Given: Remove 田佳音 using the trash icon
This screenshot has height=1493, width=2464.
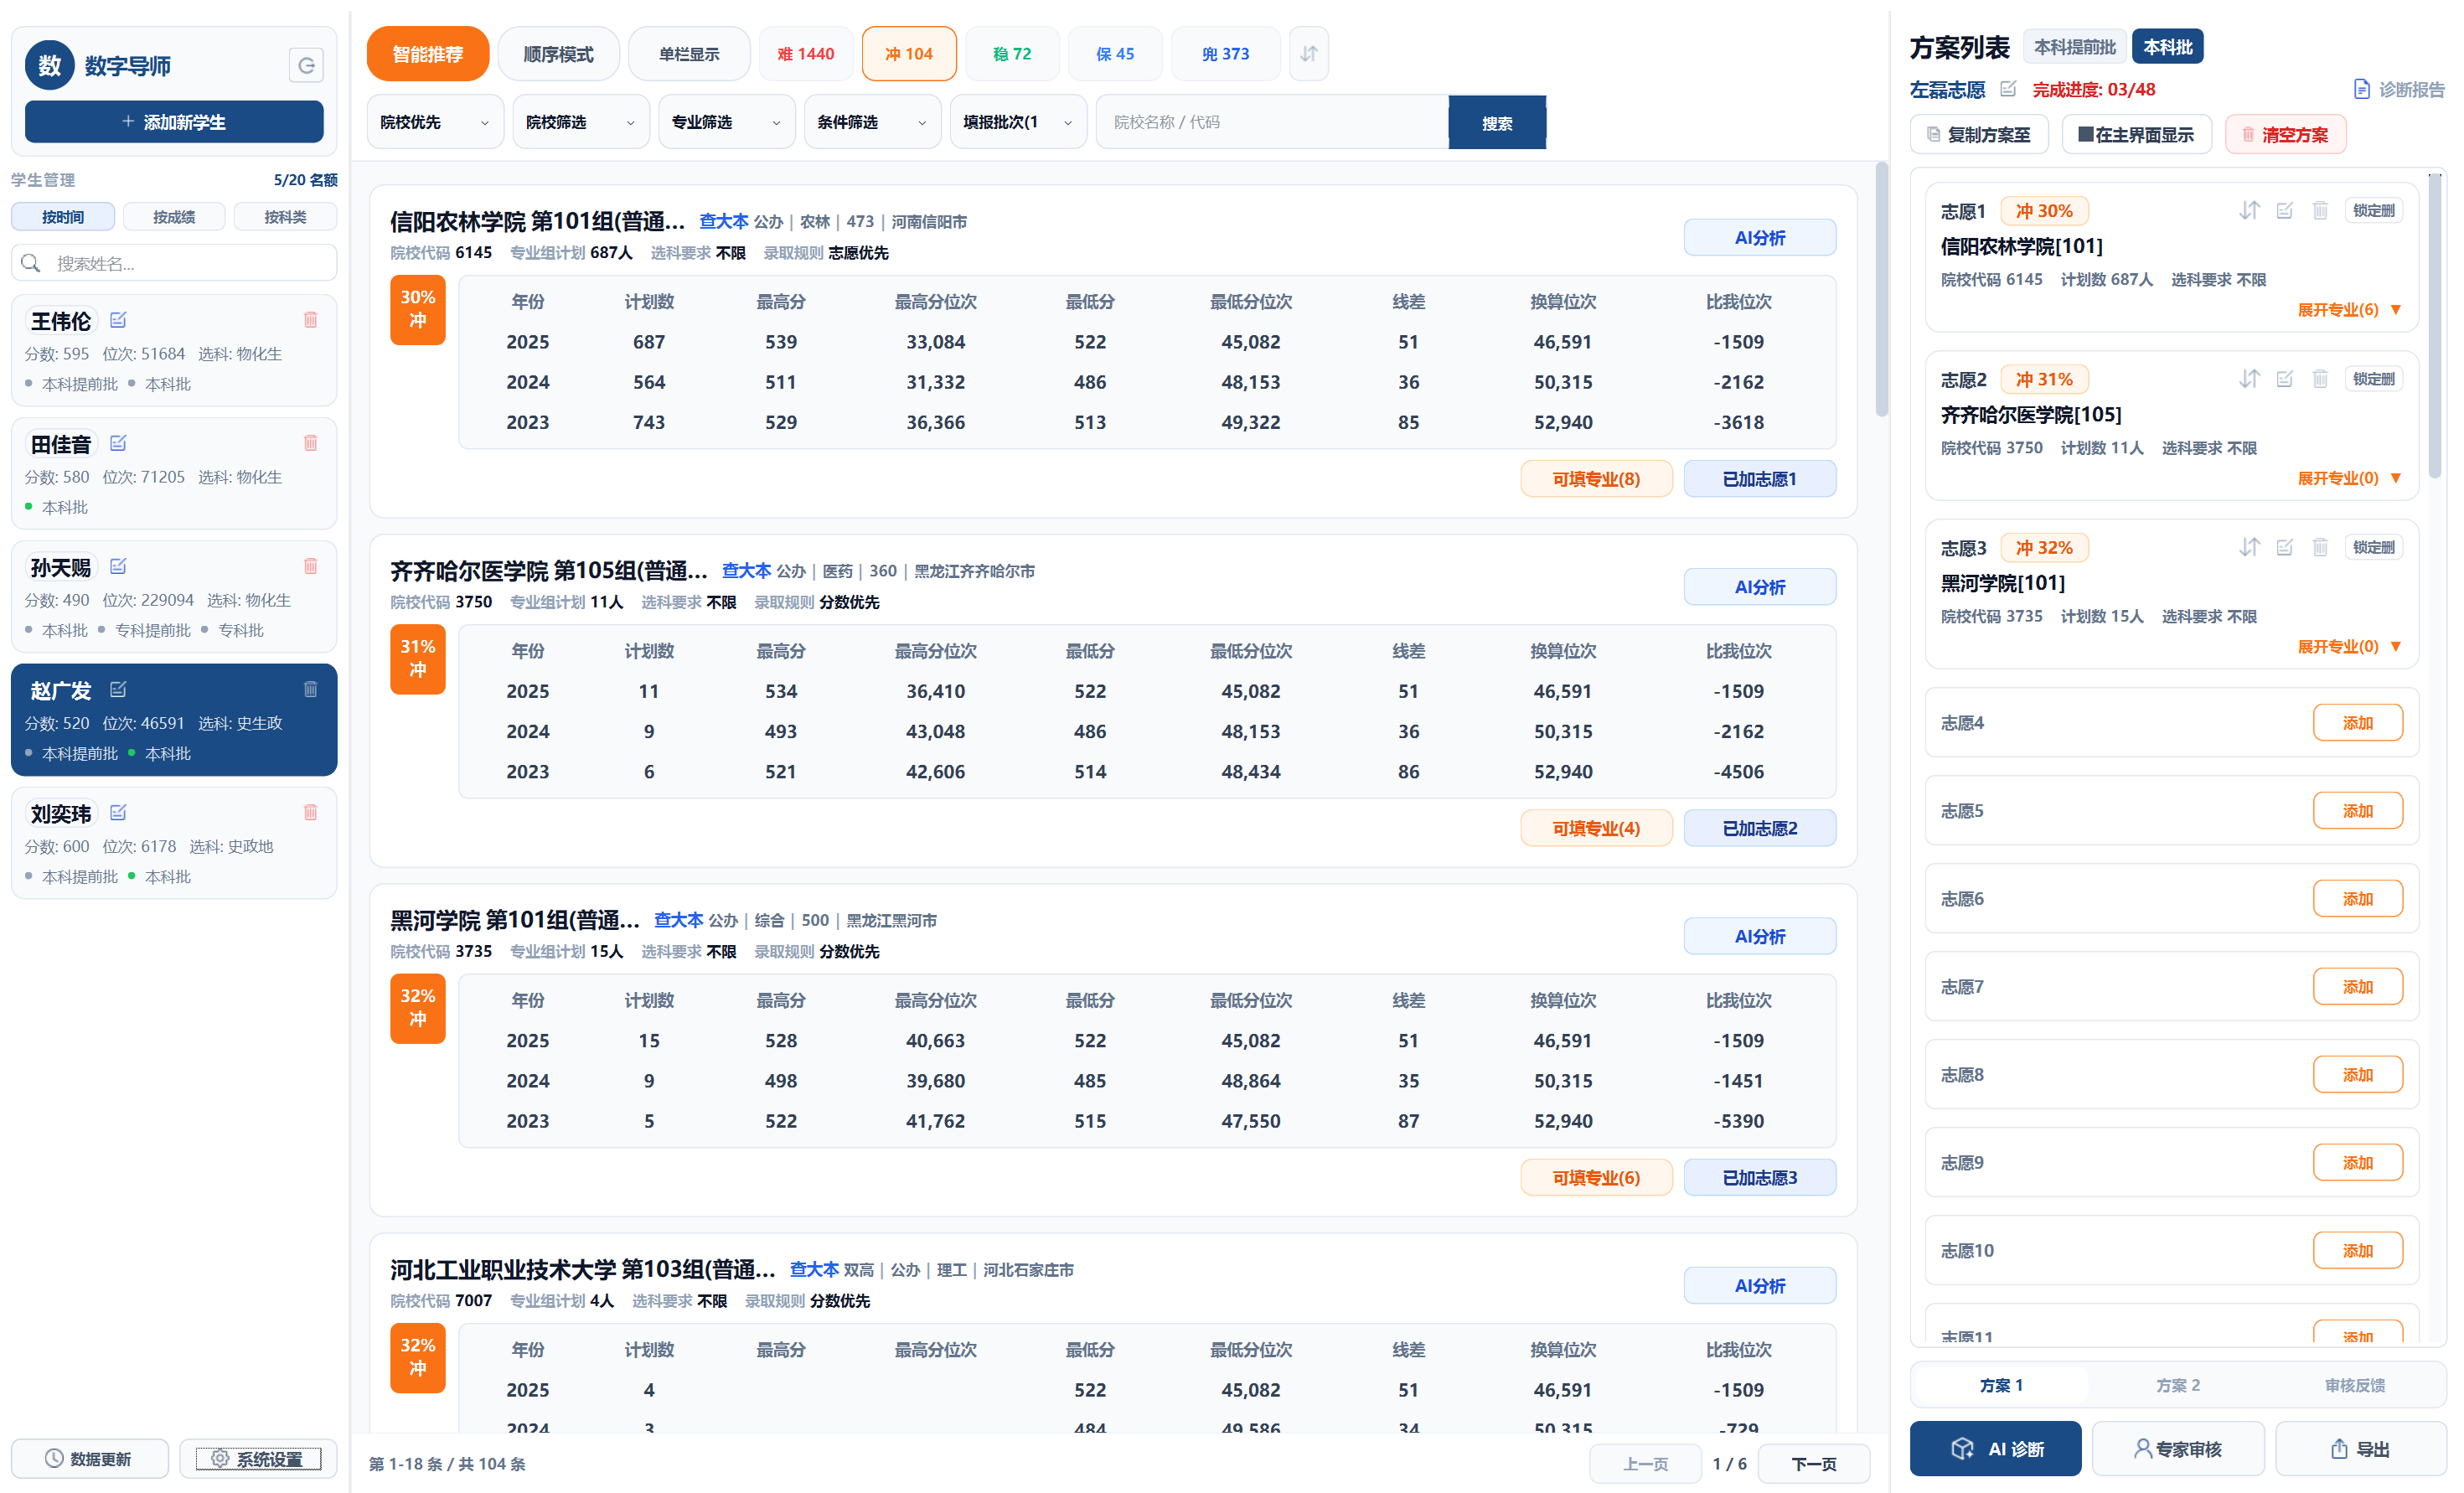Looking at the screenshot, I should 310,443.
